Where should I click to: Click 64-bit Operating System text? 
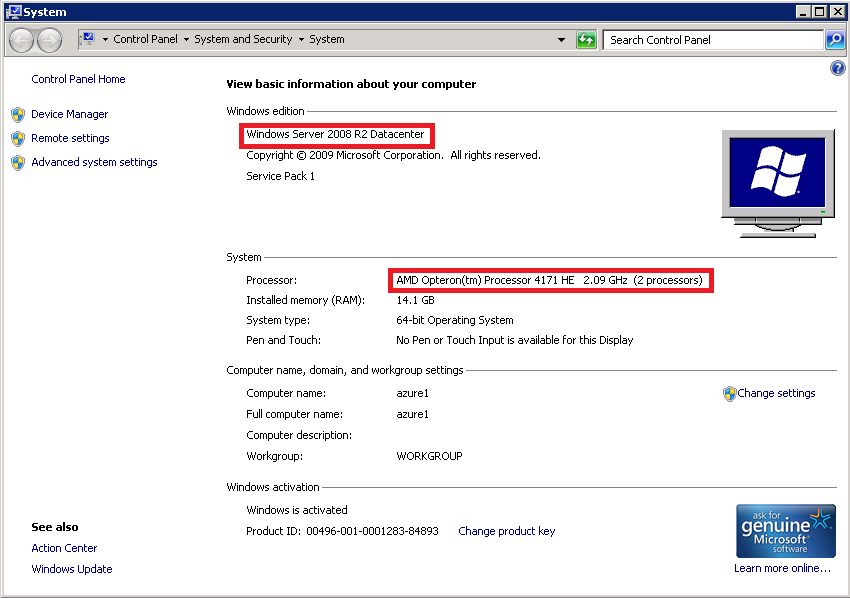click(454, 320)
